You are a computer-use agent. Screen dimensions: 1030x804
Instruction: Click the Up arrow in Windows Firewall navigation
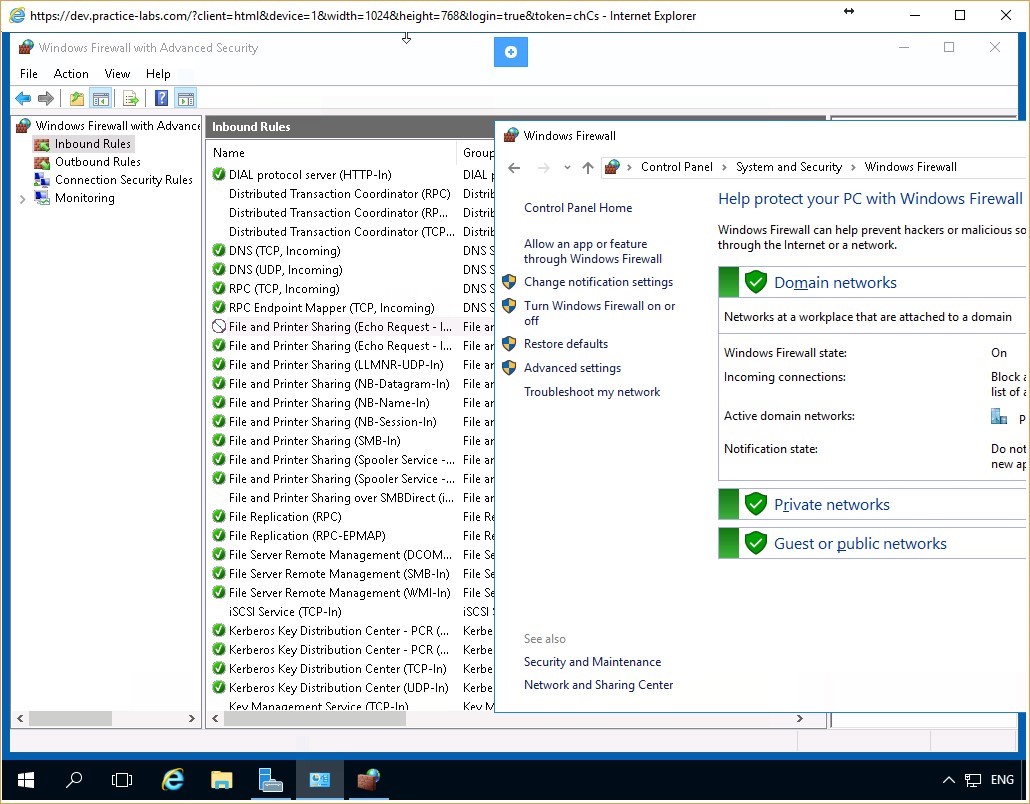[588, 167]
